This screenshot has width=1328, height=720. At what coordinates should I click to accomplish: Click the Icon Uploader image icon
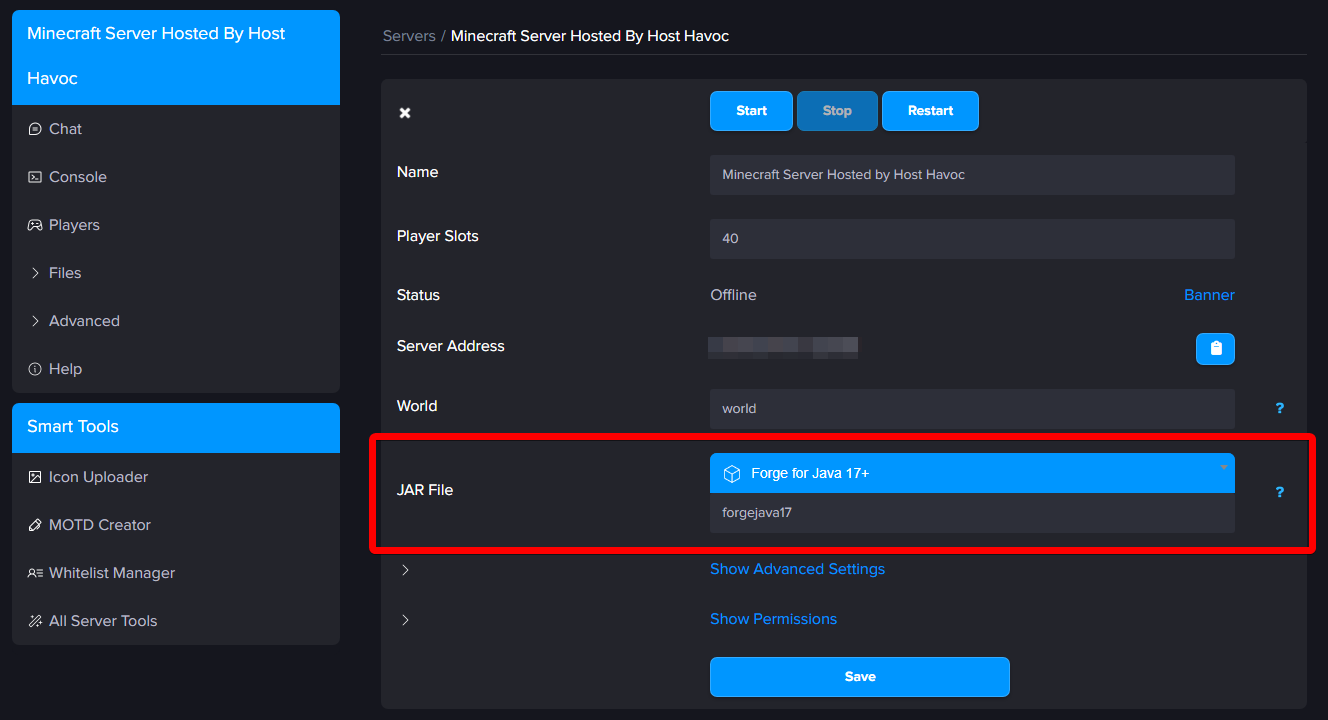[x=35, y=477]
